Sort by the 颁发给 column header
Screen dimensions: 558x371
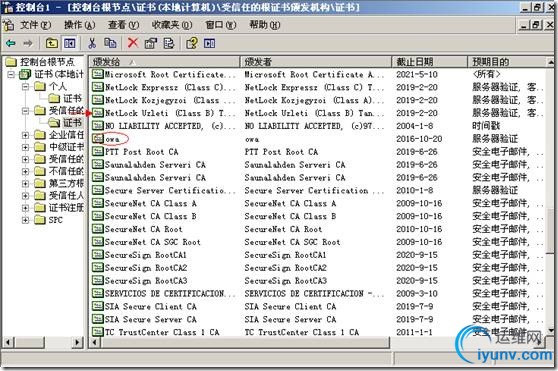pos(164,62)
